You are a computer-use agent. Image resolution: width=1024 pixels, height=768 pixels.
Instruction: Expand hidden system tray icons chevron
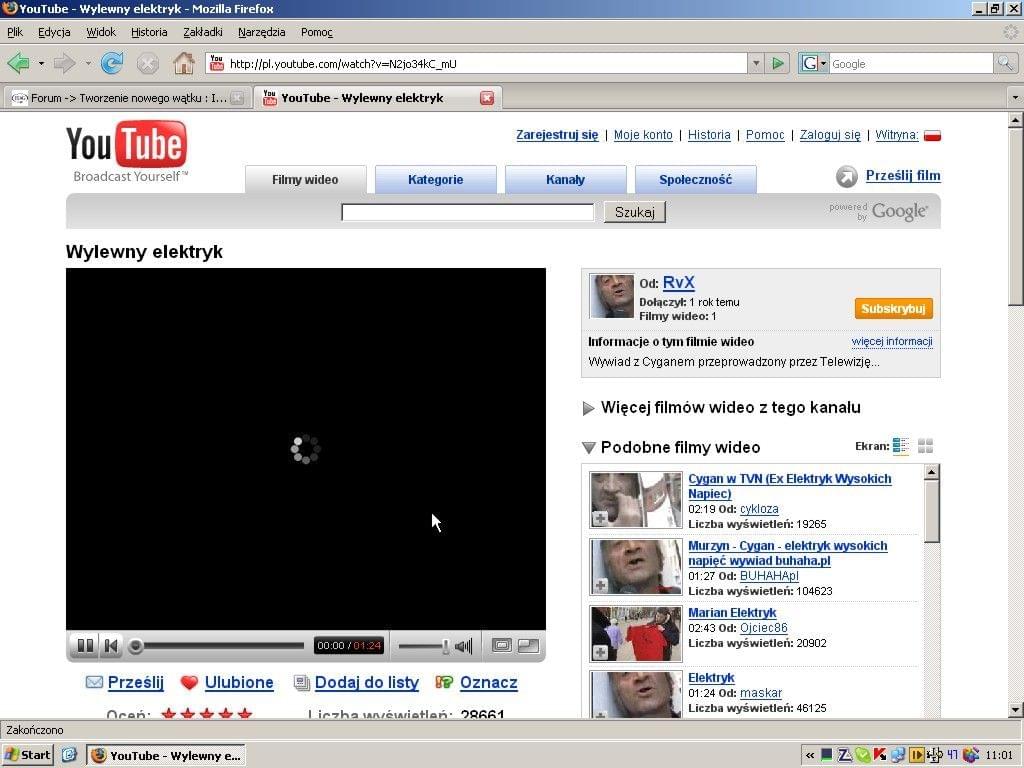810,756
